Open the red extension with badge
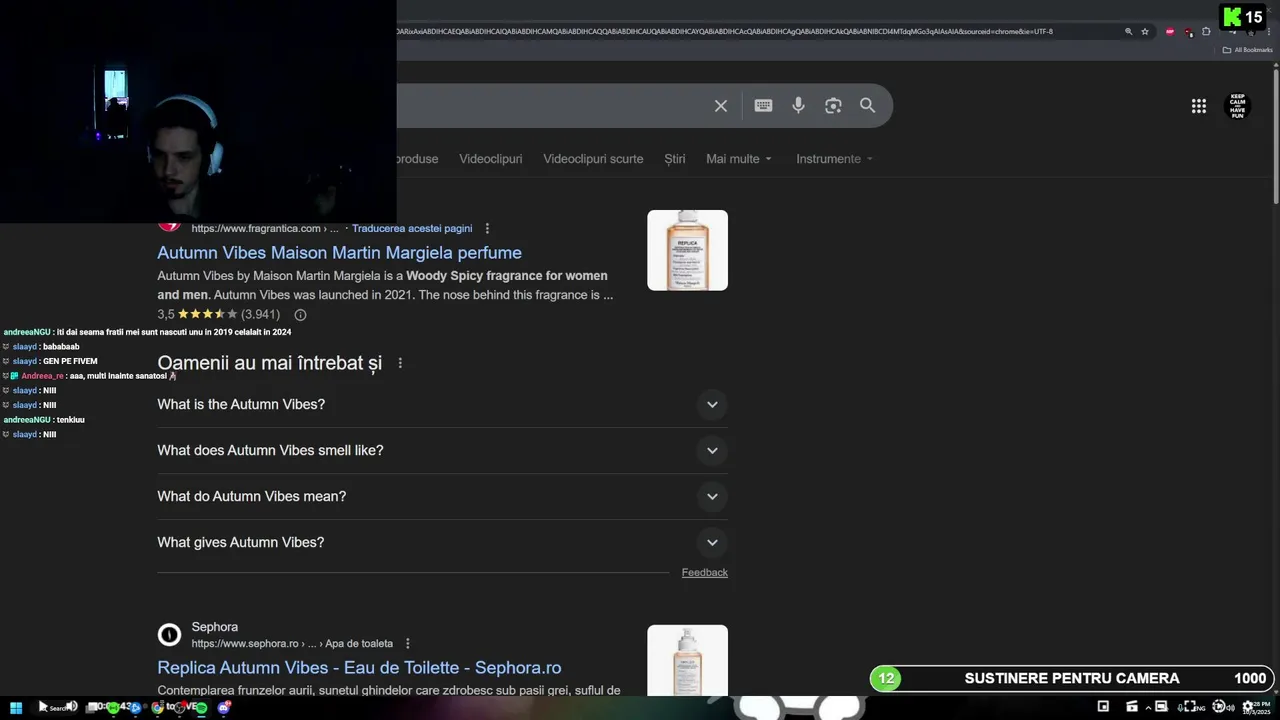 click(x=1188, y=32)
